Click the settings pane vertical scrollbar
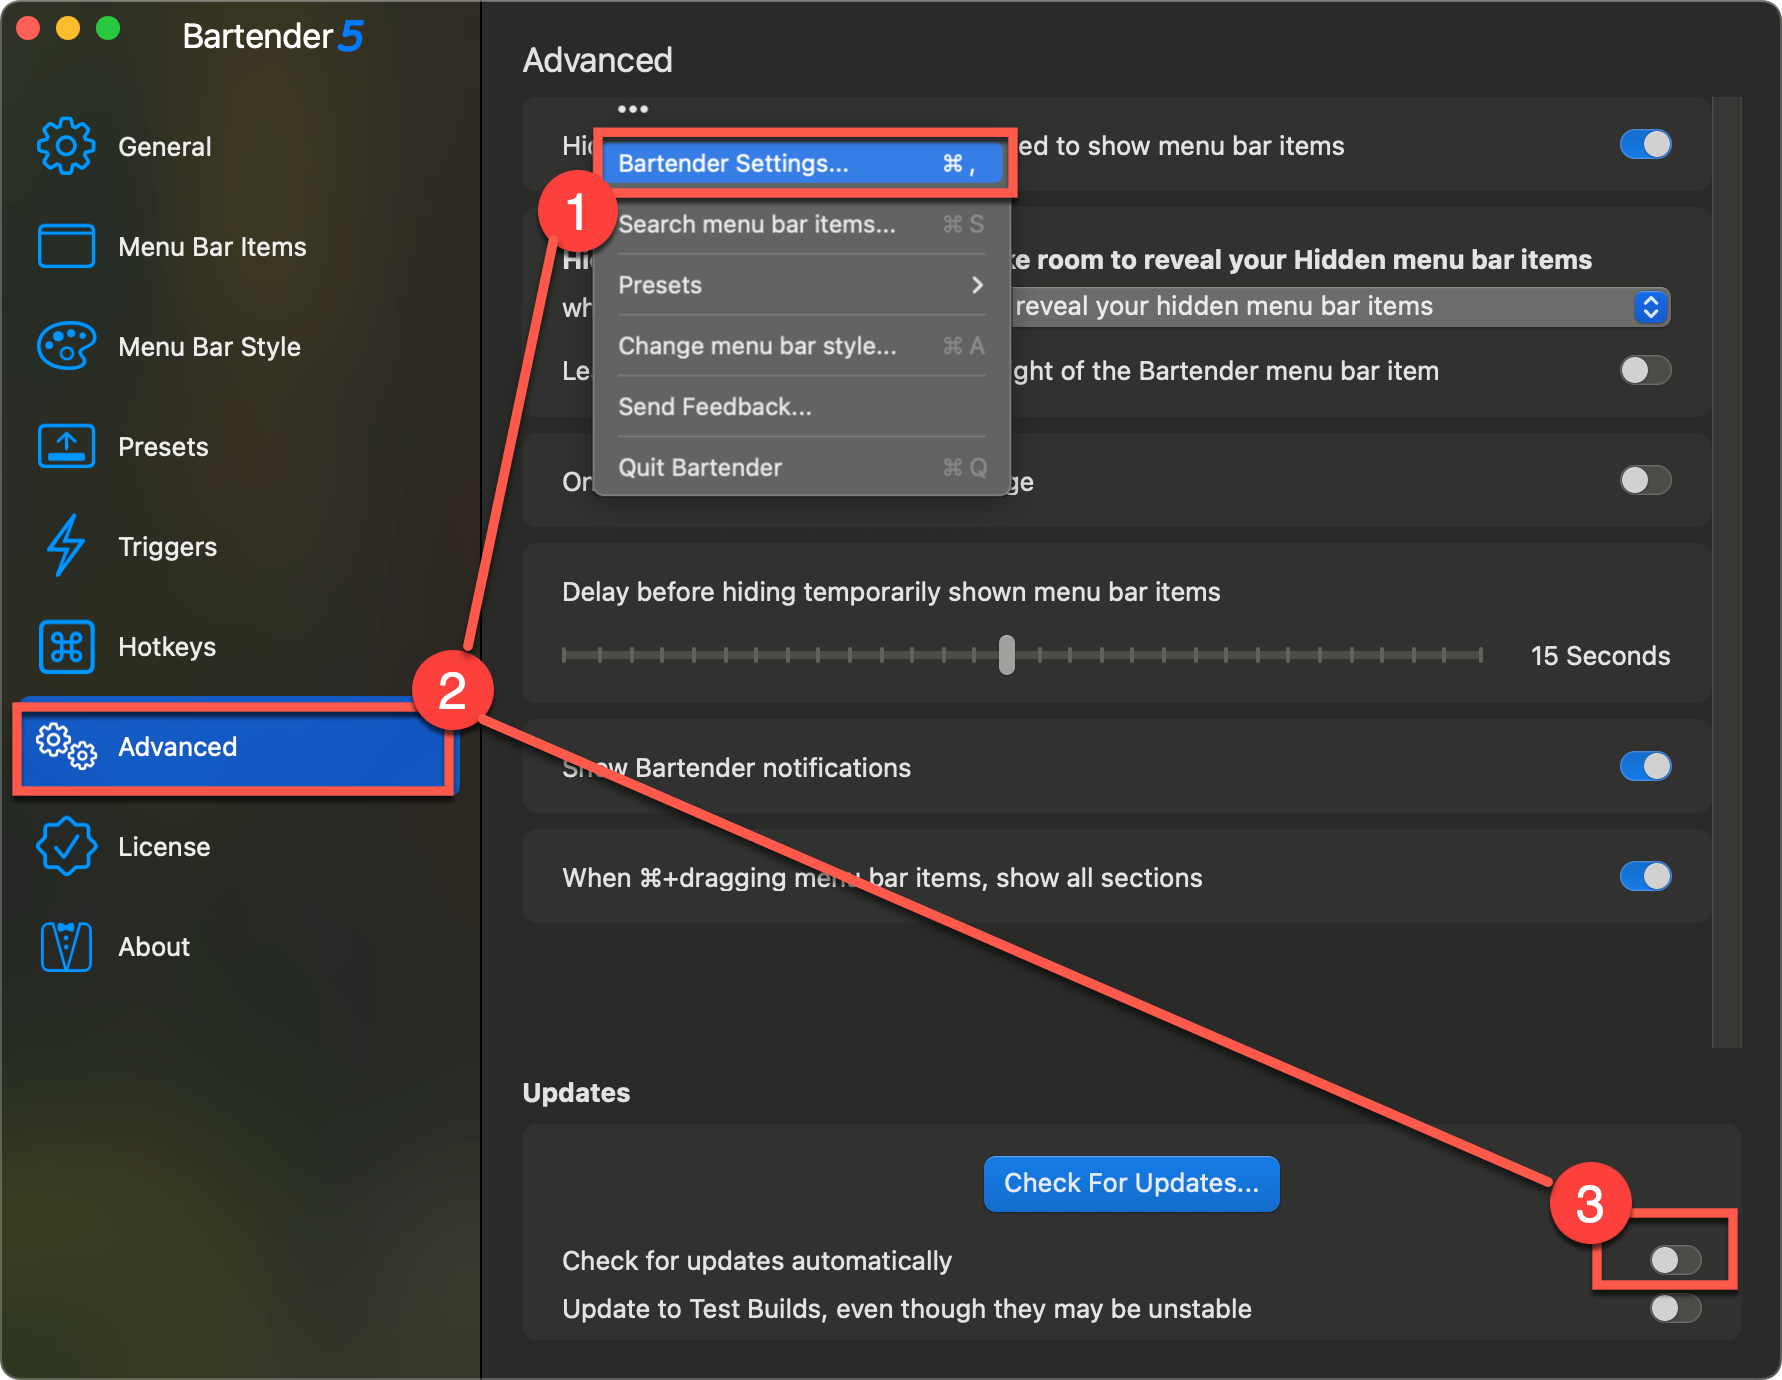The image size is (1782, 1380). click(x=1727, y=570)
